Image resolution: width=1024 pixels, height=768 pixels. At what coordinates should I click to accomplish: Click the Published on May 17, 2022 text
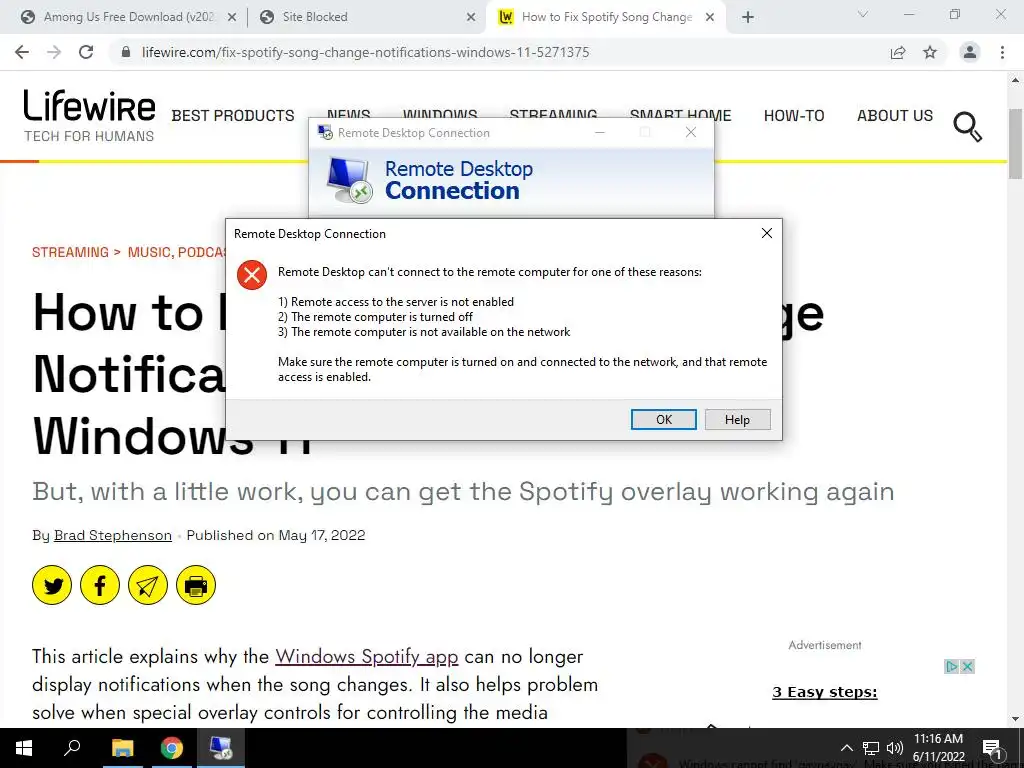pyautogui.click(x=276, y=536)
